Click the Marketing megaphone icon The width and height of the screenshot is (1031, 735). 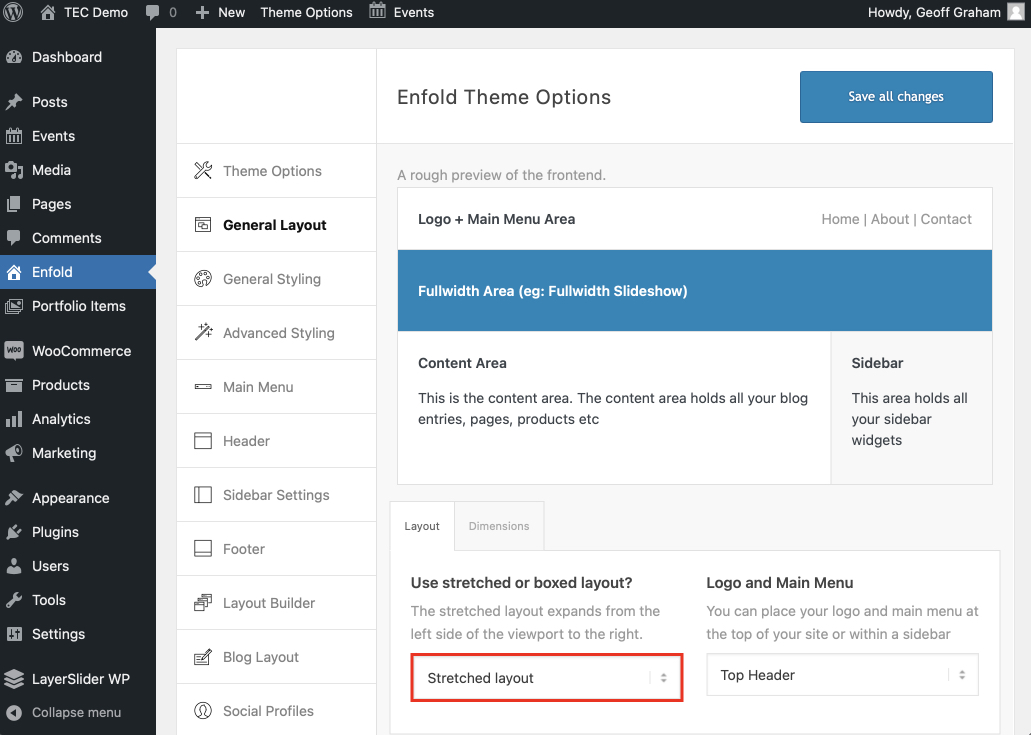tap(14, 453)
